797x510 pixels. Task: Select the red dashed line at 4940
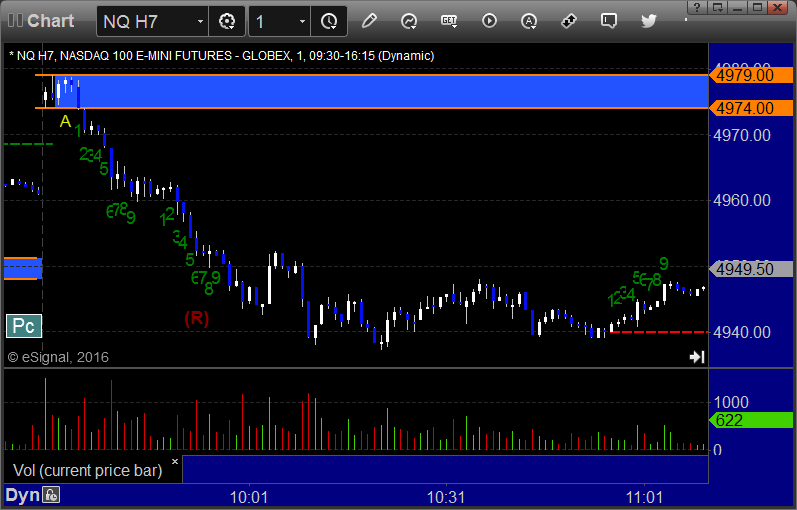tap(659, 332)
